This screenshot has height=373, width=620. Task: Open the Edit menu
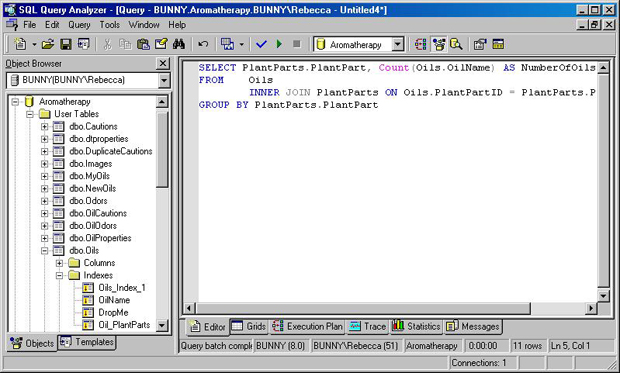(x=52, y=25)
